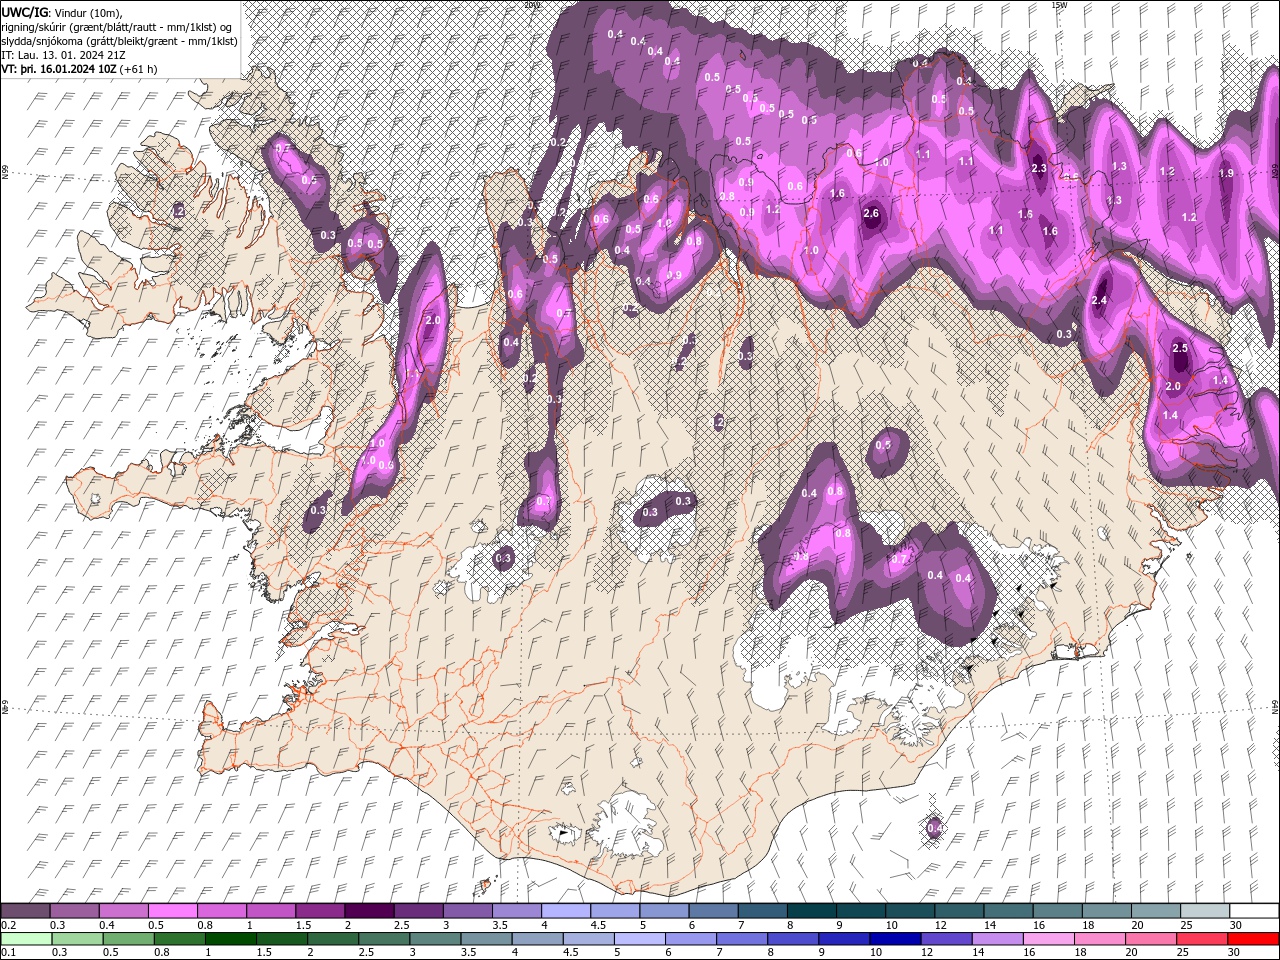Select the light pink 16–18 swatch, bottom legend row

[x=1050, y=939]
